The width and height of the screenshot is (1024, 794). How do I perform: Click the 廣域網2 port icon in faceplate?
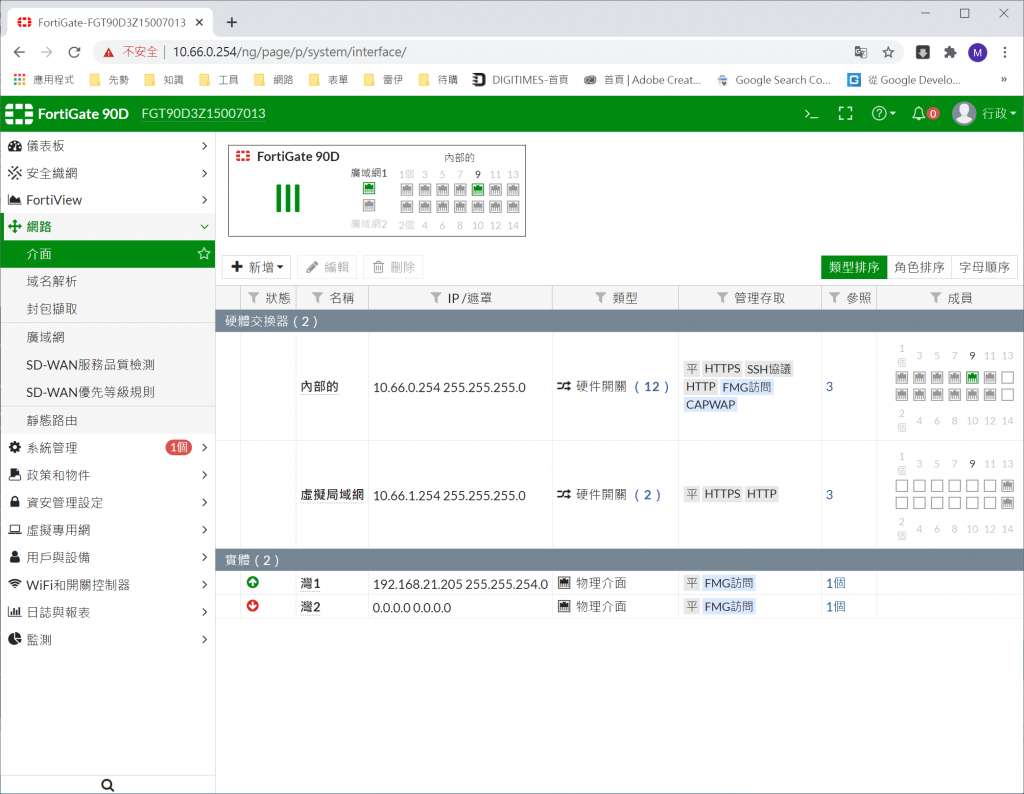click(x=369, y=206)
